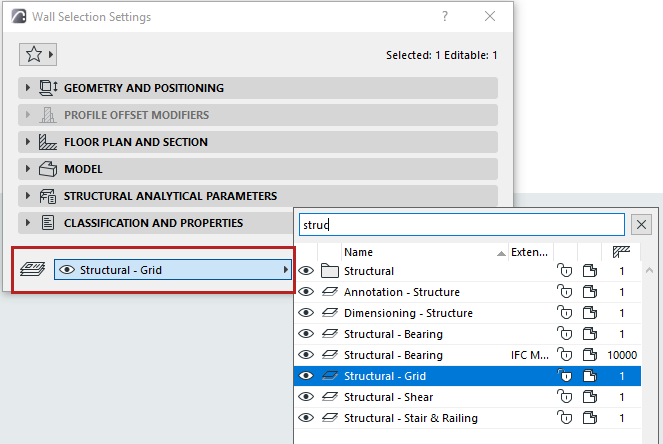Viewport: 663px width, 444px height.
Task: Click the solid-model icon for Annotation - Structure
Action: tap(592, 292)
